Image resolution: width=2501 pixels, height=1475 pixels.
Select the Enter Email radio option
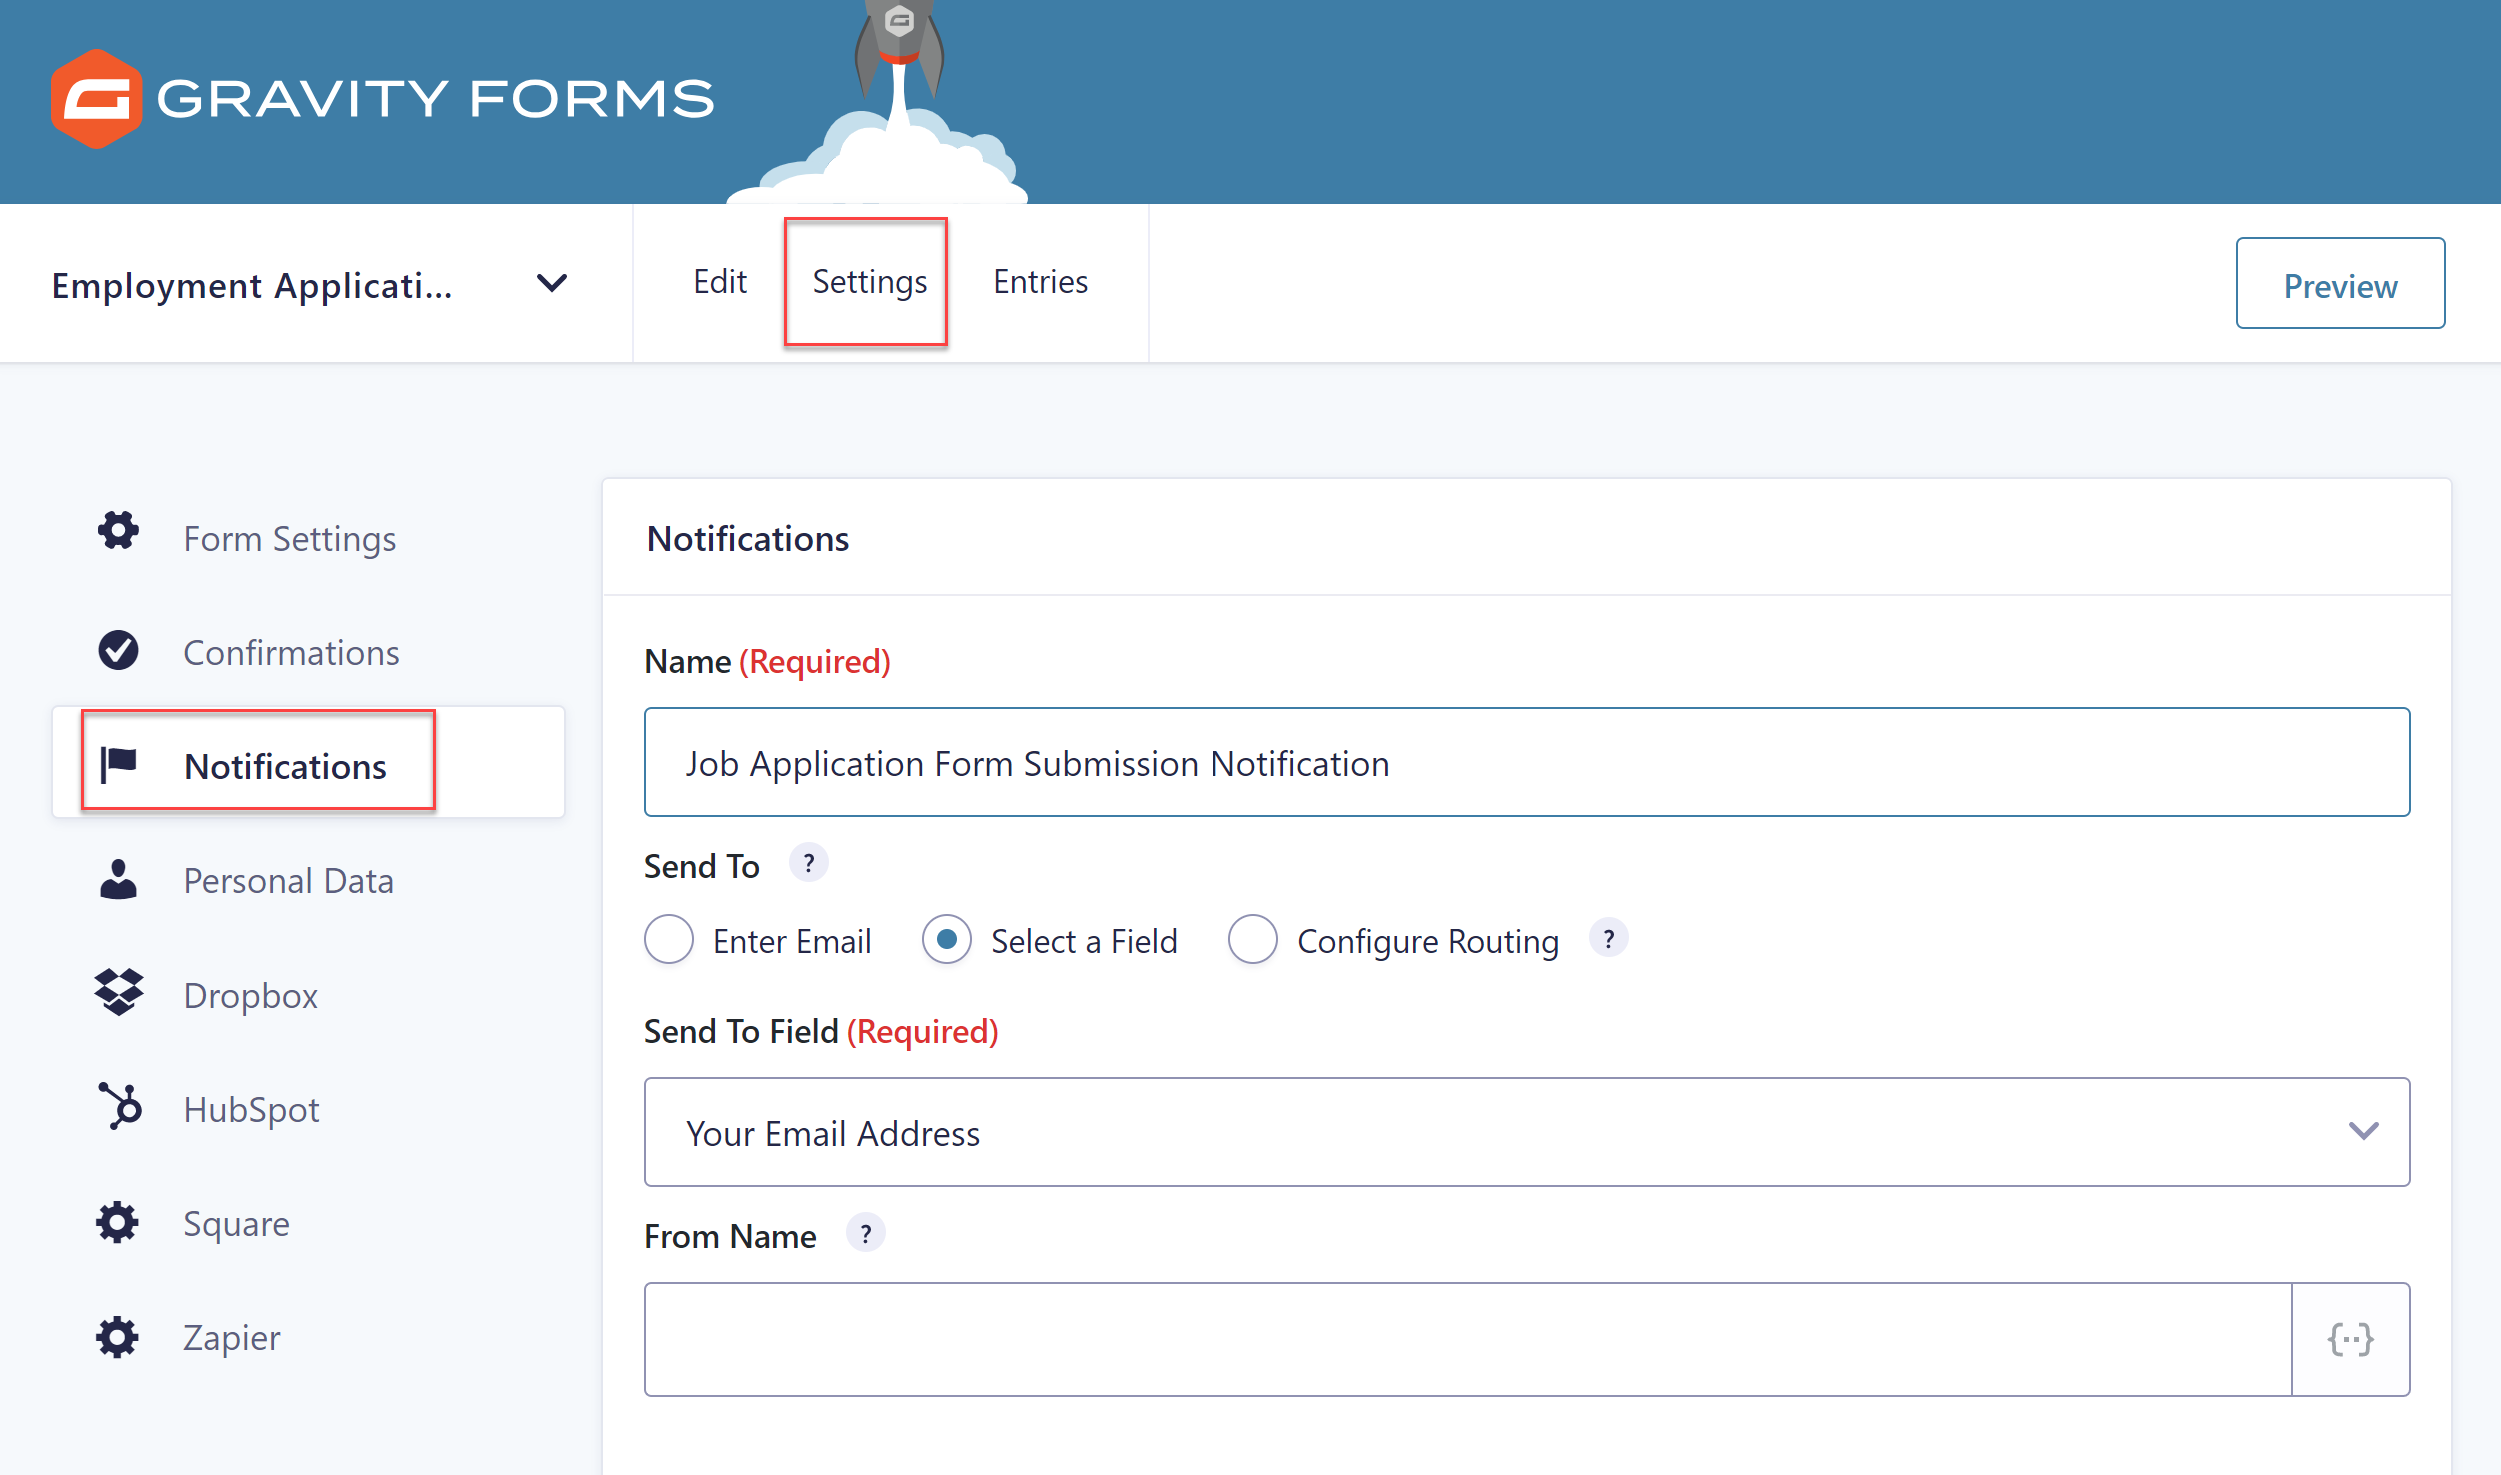tap(669, 940)
